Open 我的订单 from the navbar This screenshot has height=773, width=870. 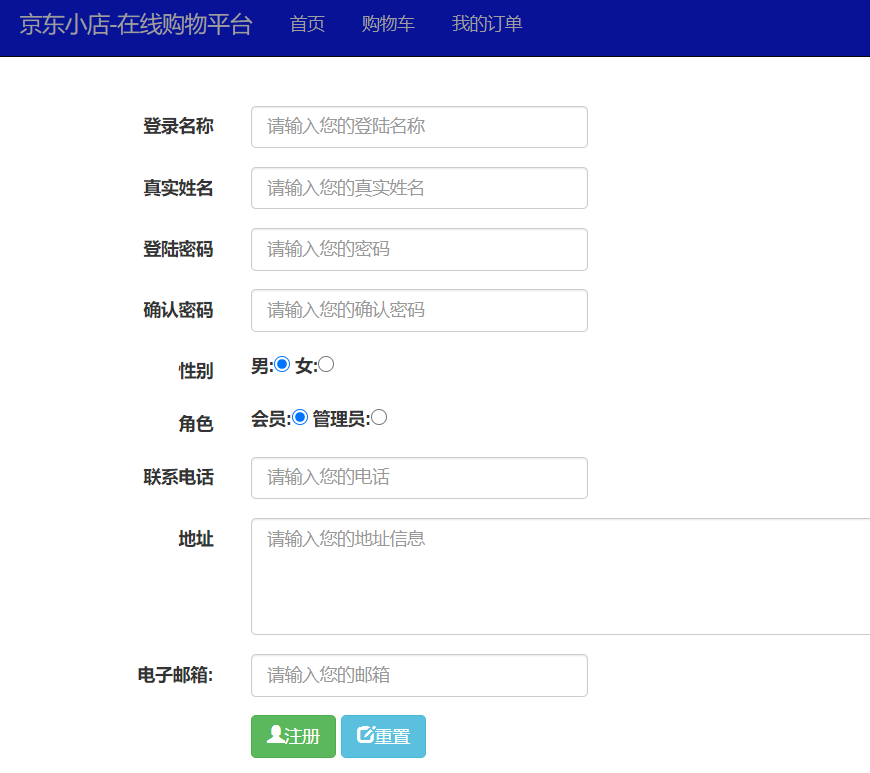coord(487,24)
